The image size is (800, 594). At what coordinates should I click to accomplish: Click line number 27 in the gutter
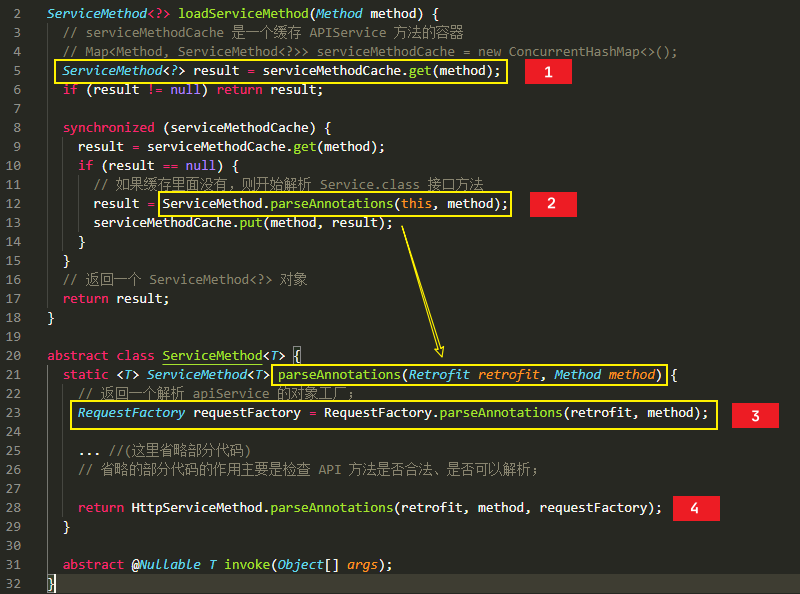click(x=13, y=489)
